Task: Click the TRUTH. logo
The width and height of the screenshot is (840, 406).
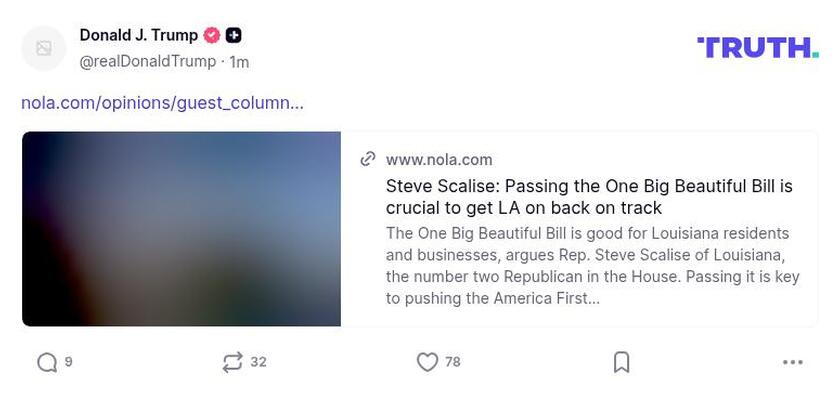Action: tap(757, 47)
